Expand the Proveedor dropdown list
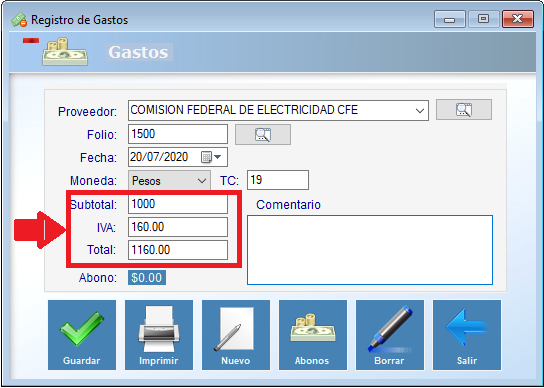 420,111
